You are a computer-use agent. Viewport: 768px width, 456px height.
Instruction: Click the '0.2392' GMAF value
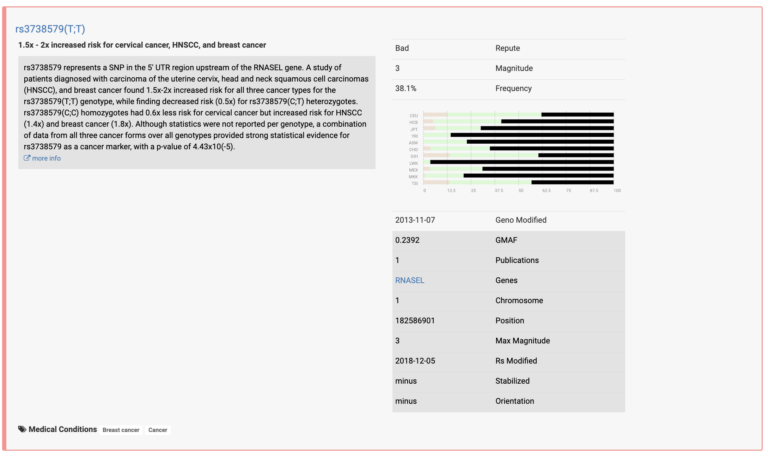click(x=407, y=240)
